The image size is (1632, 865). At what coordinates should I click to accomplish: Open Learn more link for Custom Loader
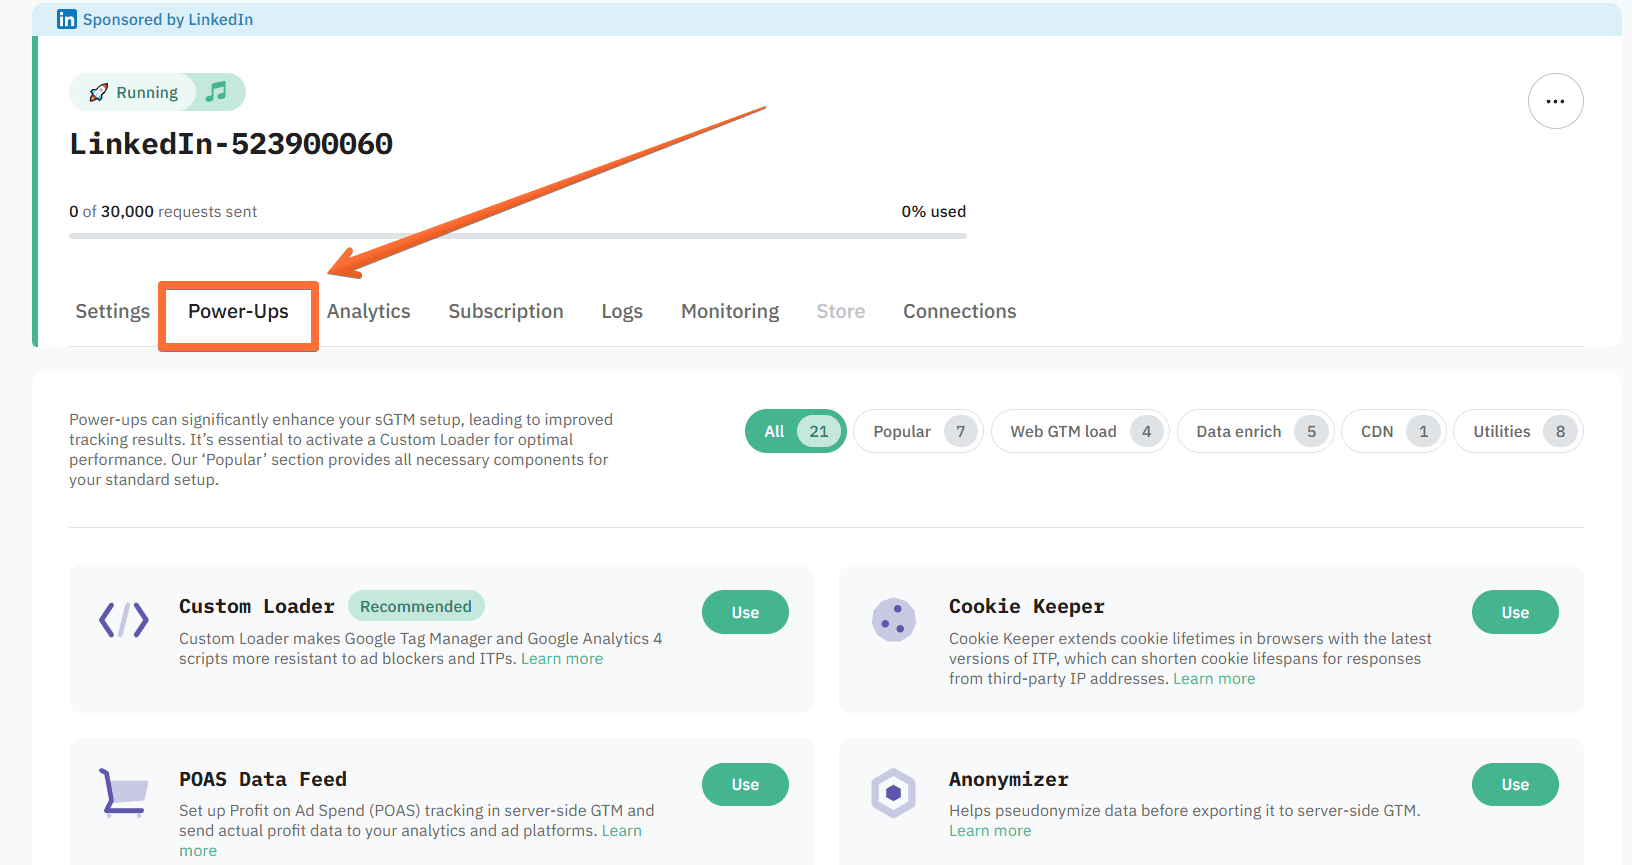pos(562,659)
